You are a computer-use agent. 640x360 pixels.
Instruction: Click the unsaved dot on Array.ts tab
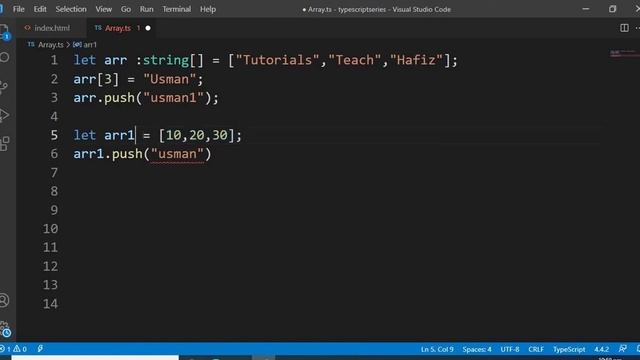click(x=148, y=28)
